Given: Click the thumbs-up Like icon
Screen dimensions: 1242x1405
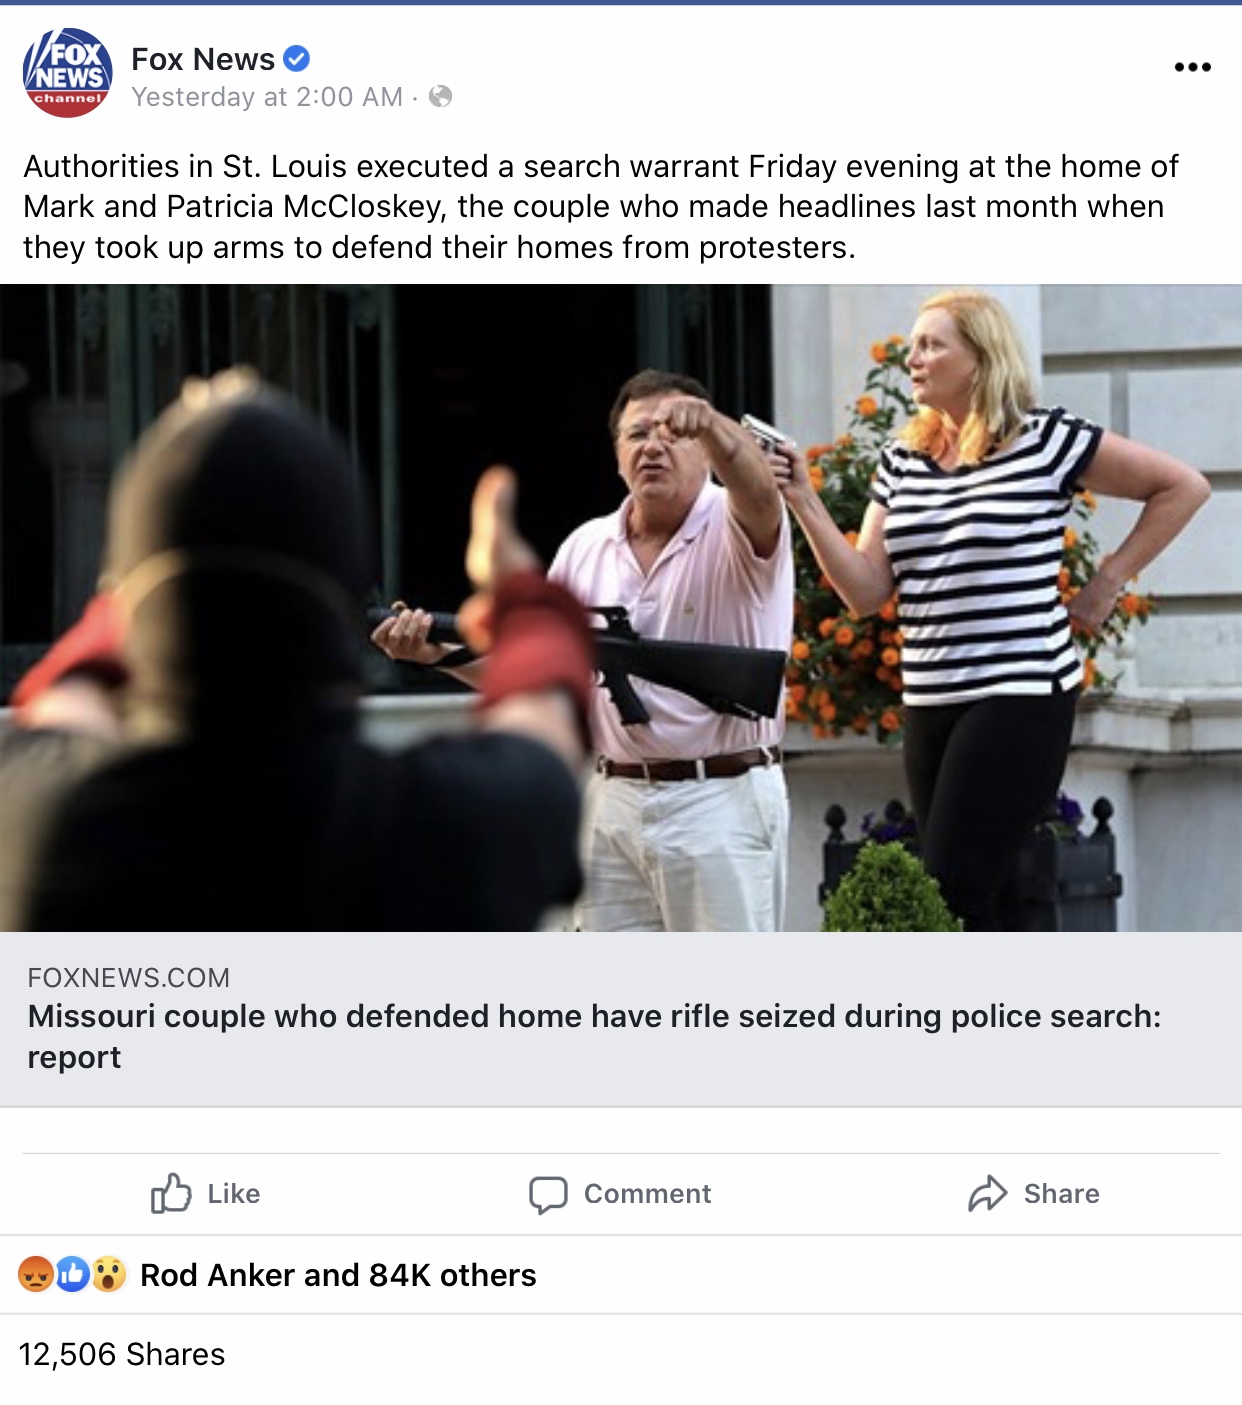Looking at the screenshot, I should [x=171, y=1193].
